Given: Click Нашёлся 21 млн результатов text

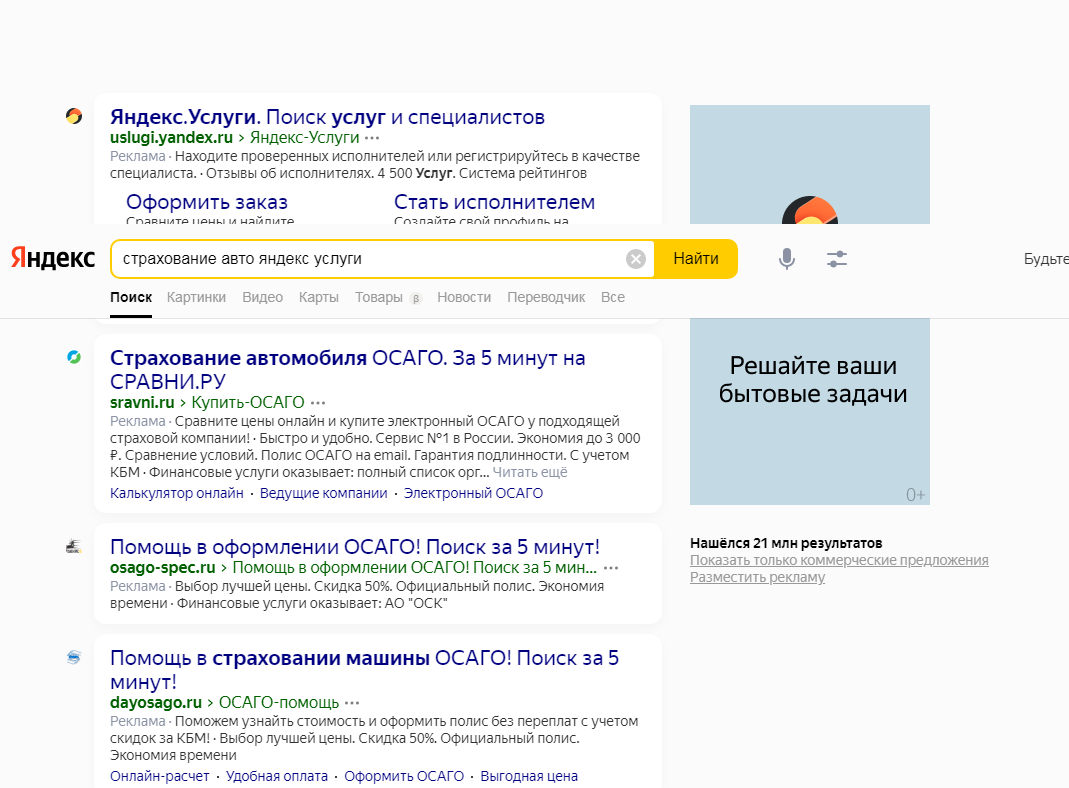Looking at the screenshot, I should tap(786, 543).
